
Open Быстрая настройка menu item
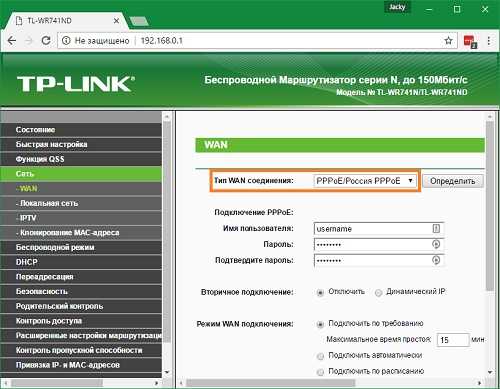(81, 144)
